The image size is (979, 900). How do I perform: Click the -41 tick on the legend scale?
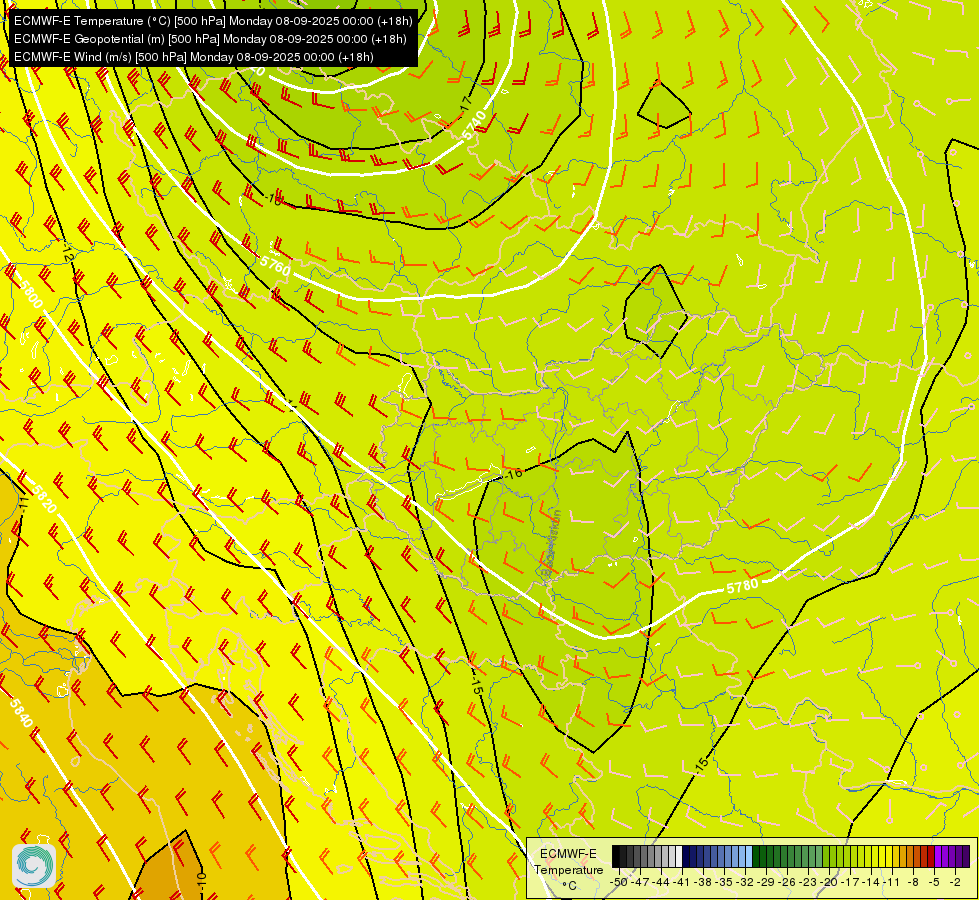click(x=682, y=882)
